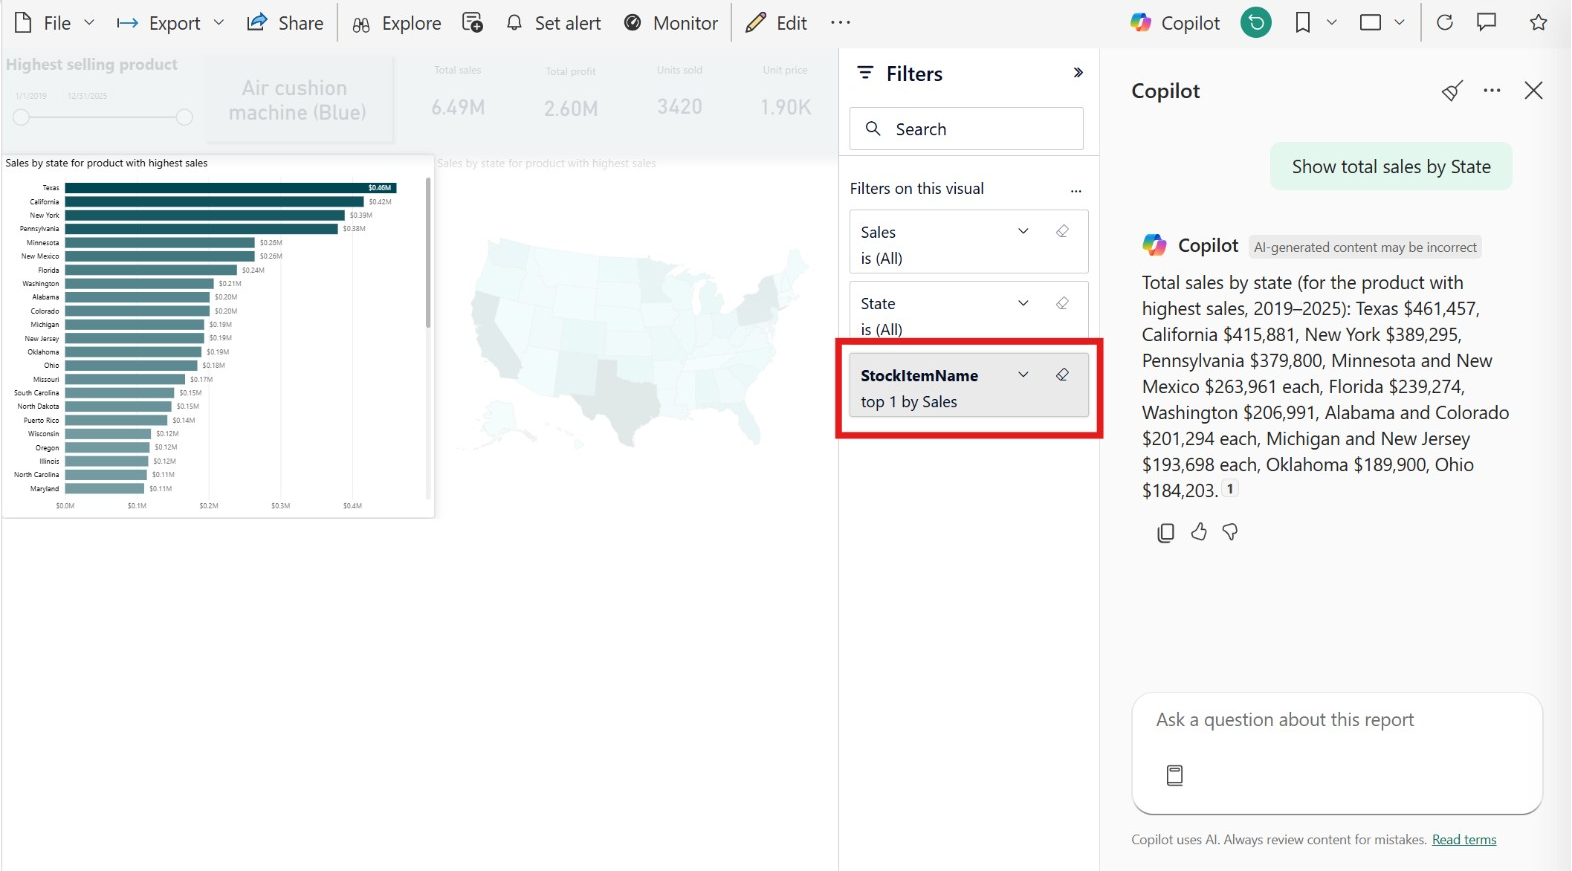The image size is (1572, 871).
Task: Open the Monitor option
Action: point(671,23)
